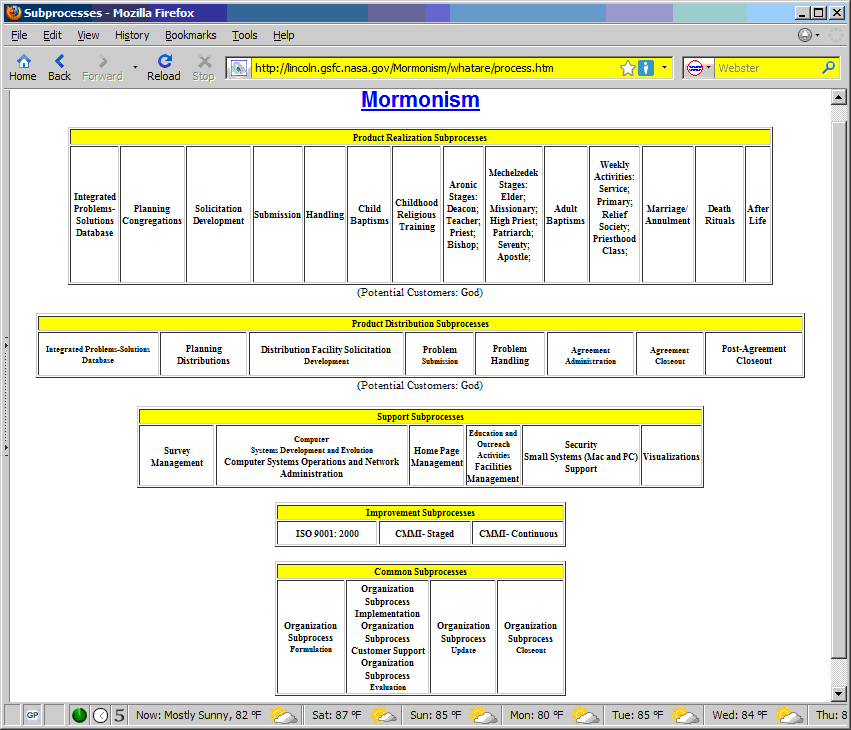Click the 'Now: Mostly Sunny, 82 °F' status text
Image resolution: width=851 pixels, height=730 pixels.
199,715
